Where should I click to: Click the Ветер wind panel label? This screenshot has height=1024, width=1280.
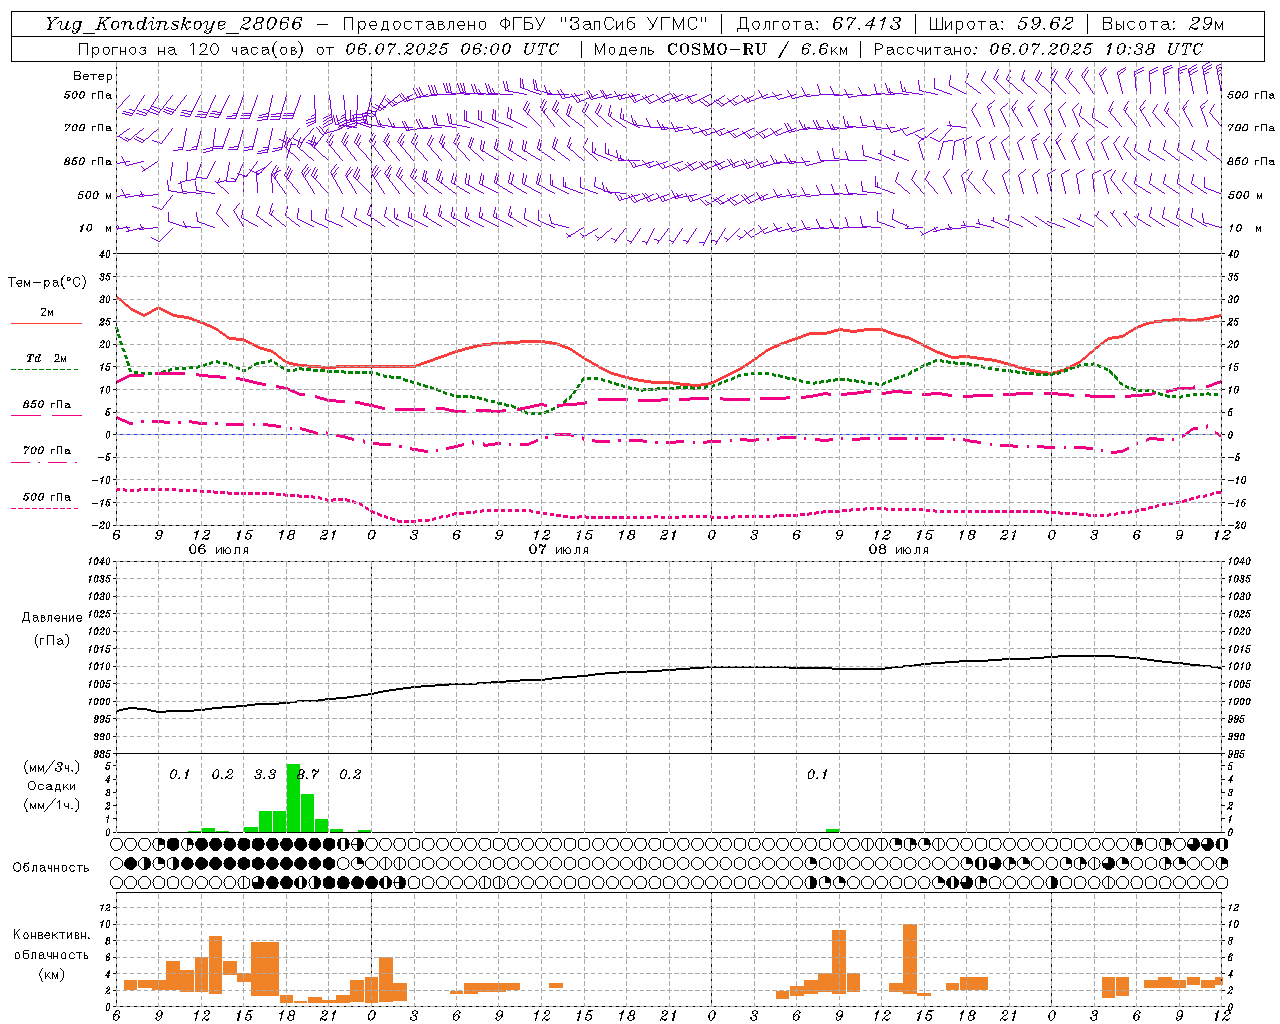(93, 76)
